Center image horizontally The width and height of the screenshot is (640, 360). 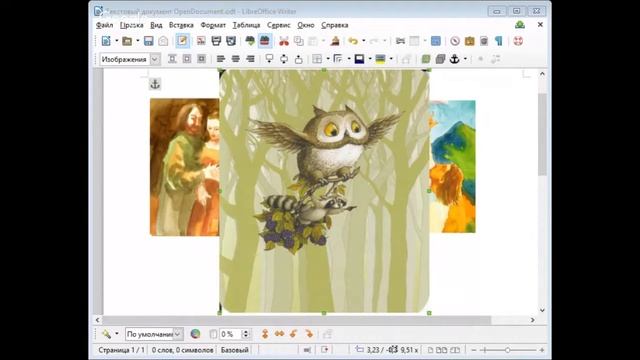[236, 59]
